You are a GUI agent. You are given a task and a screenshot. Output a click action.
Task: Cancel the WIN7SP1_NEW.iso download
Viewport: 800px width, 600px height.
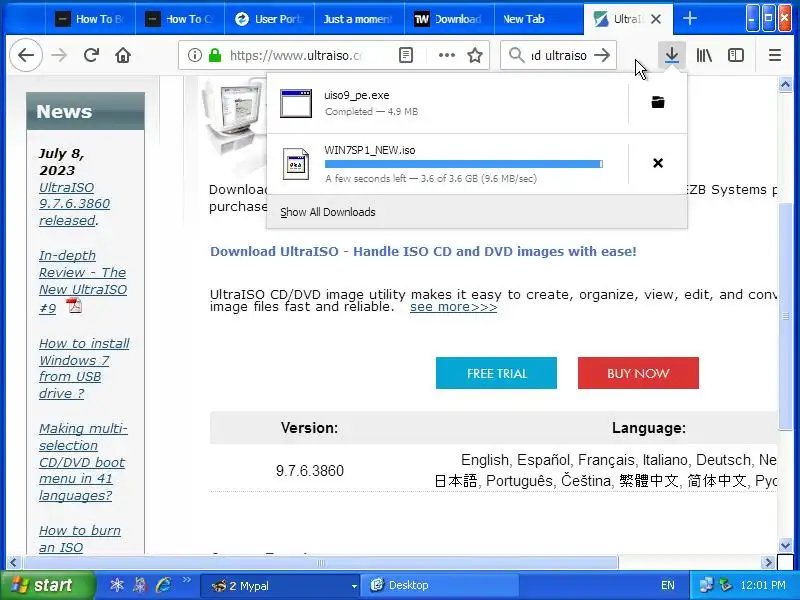pyautogui.click(x=658, y=163)
